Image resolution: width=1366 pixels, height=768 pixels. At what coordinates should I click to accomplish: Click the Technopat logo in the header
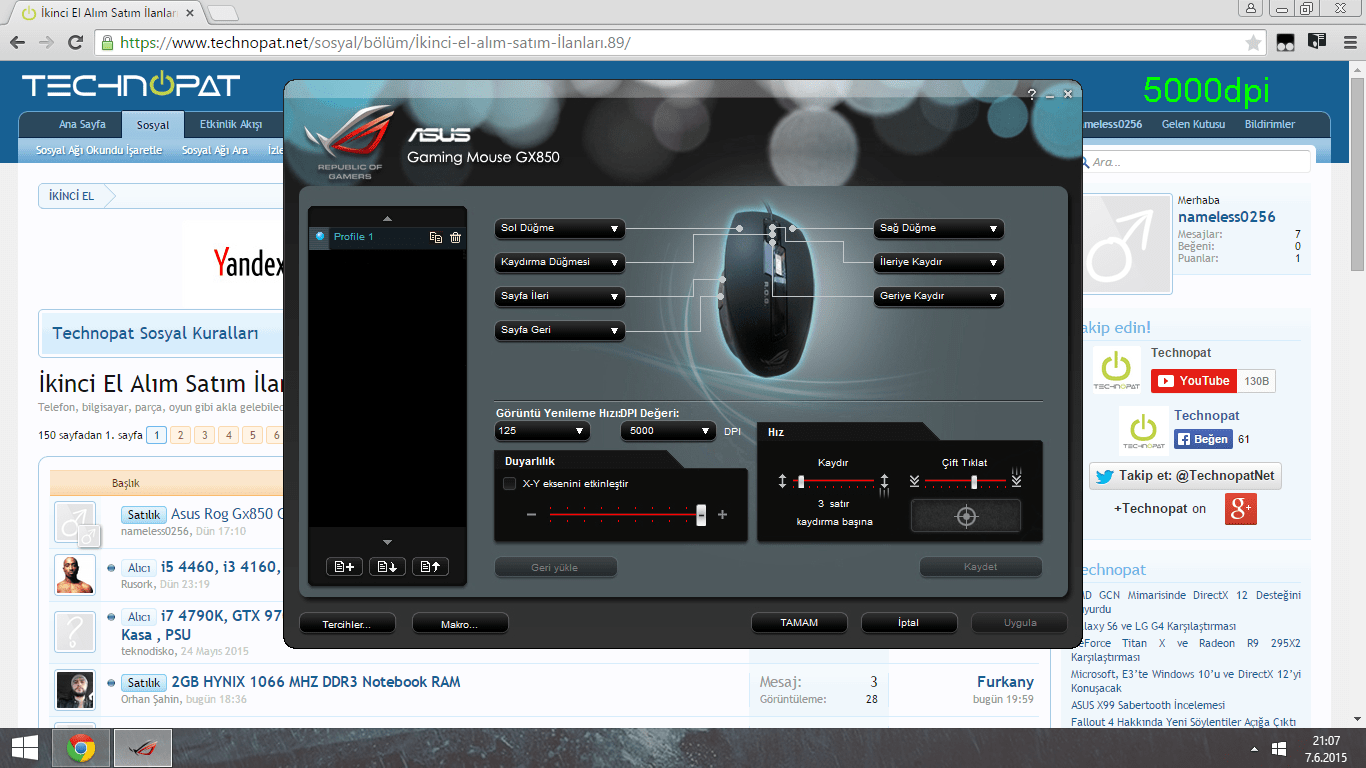pyautogui.click(x=131, y=86)
